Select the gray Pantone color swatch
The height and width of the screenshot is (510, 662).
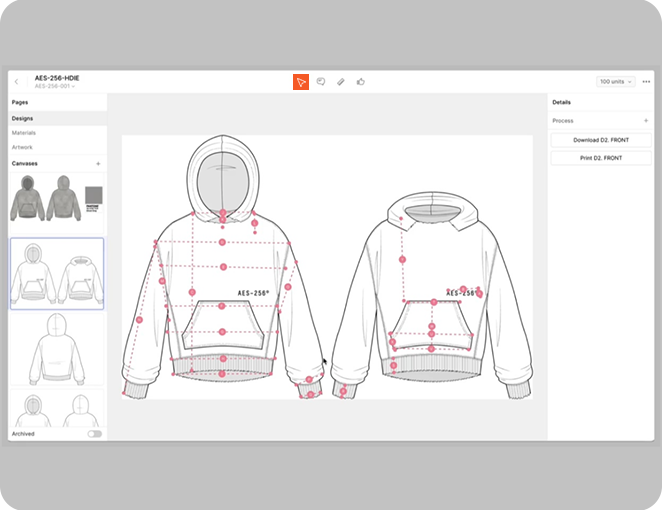pos(93,196)
